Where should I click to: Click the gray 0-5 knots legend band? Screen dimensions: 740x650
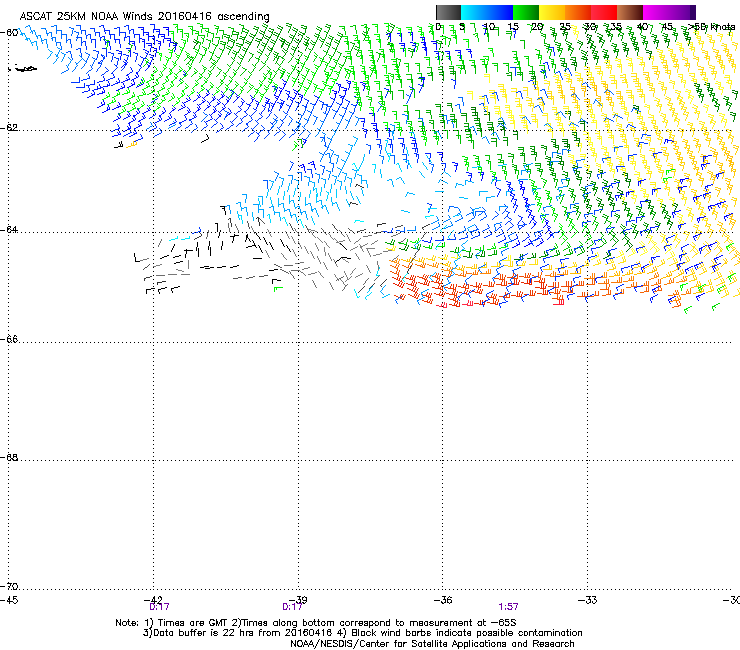448,12
